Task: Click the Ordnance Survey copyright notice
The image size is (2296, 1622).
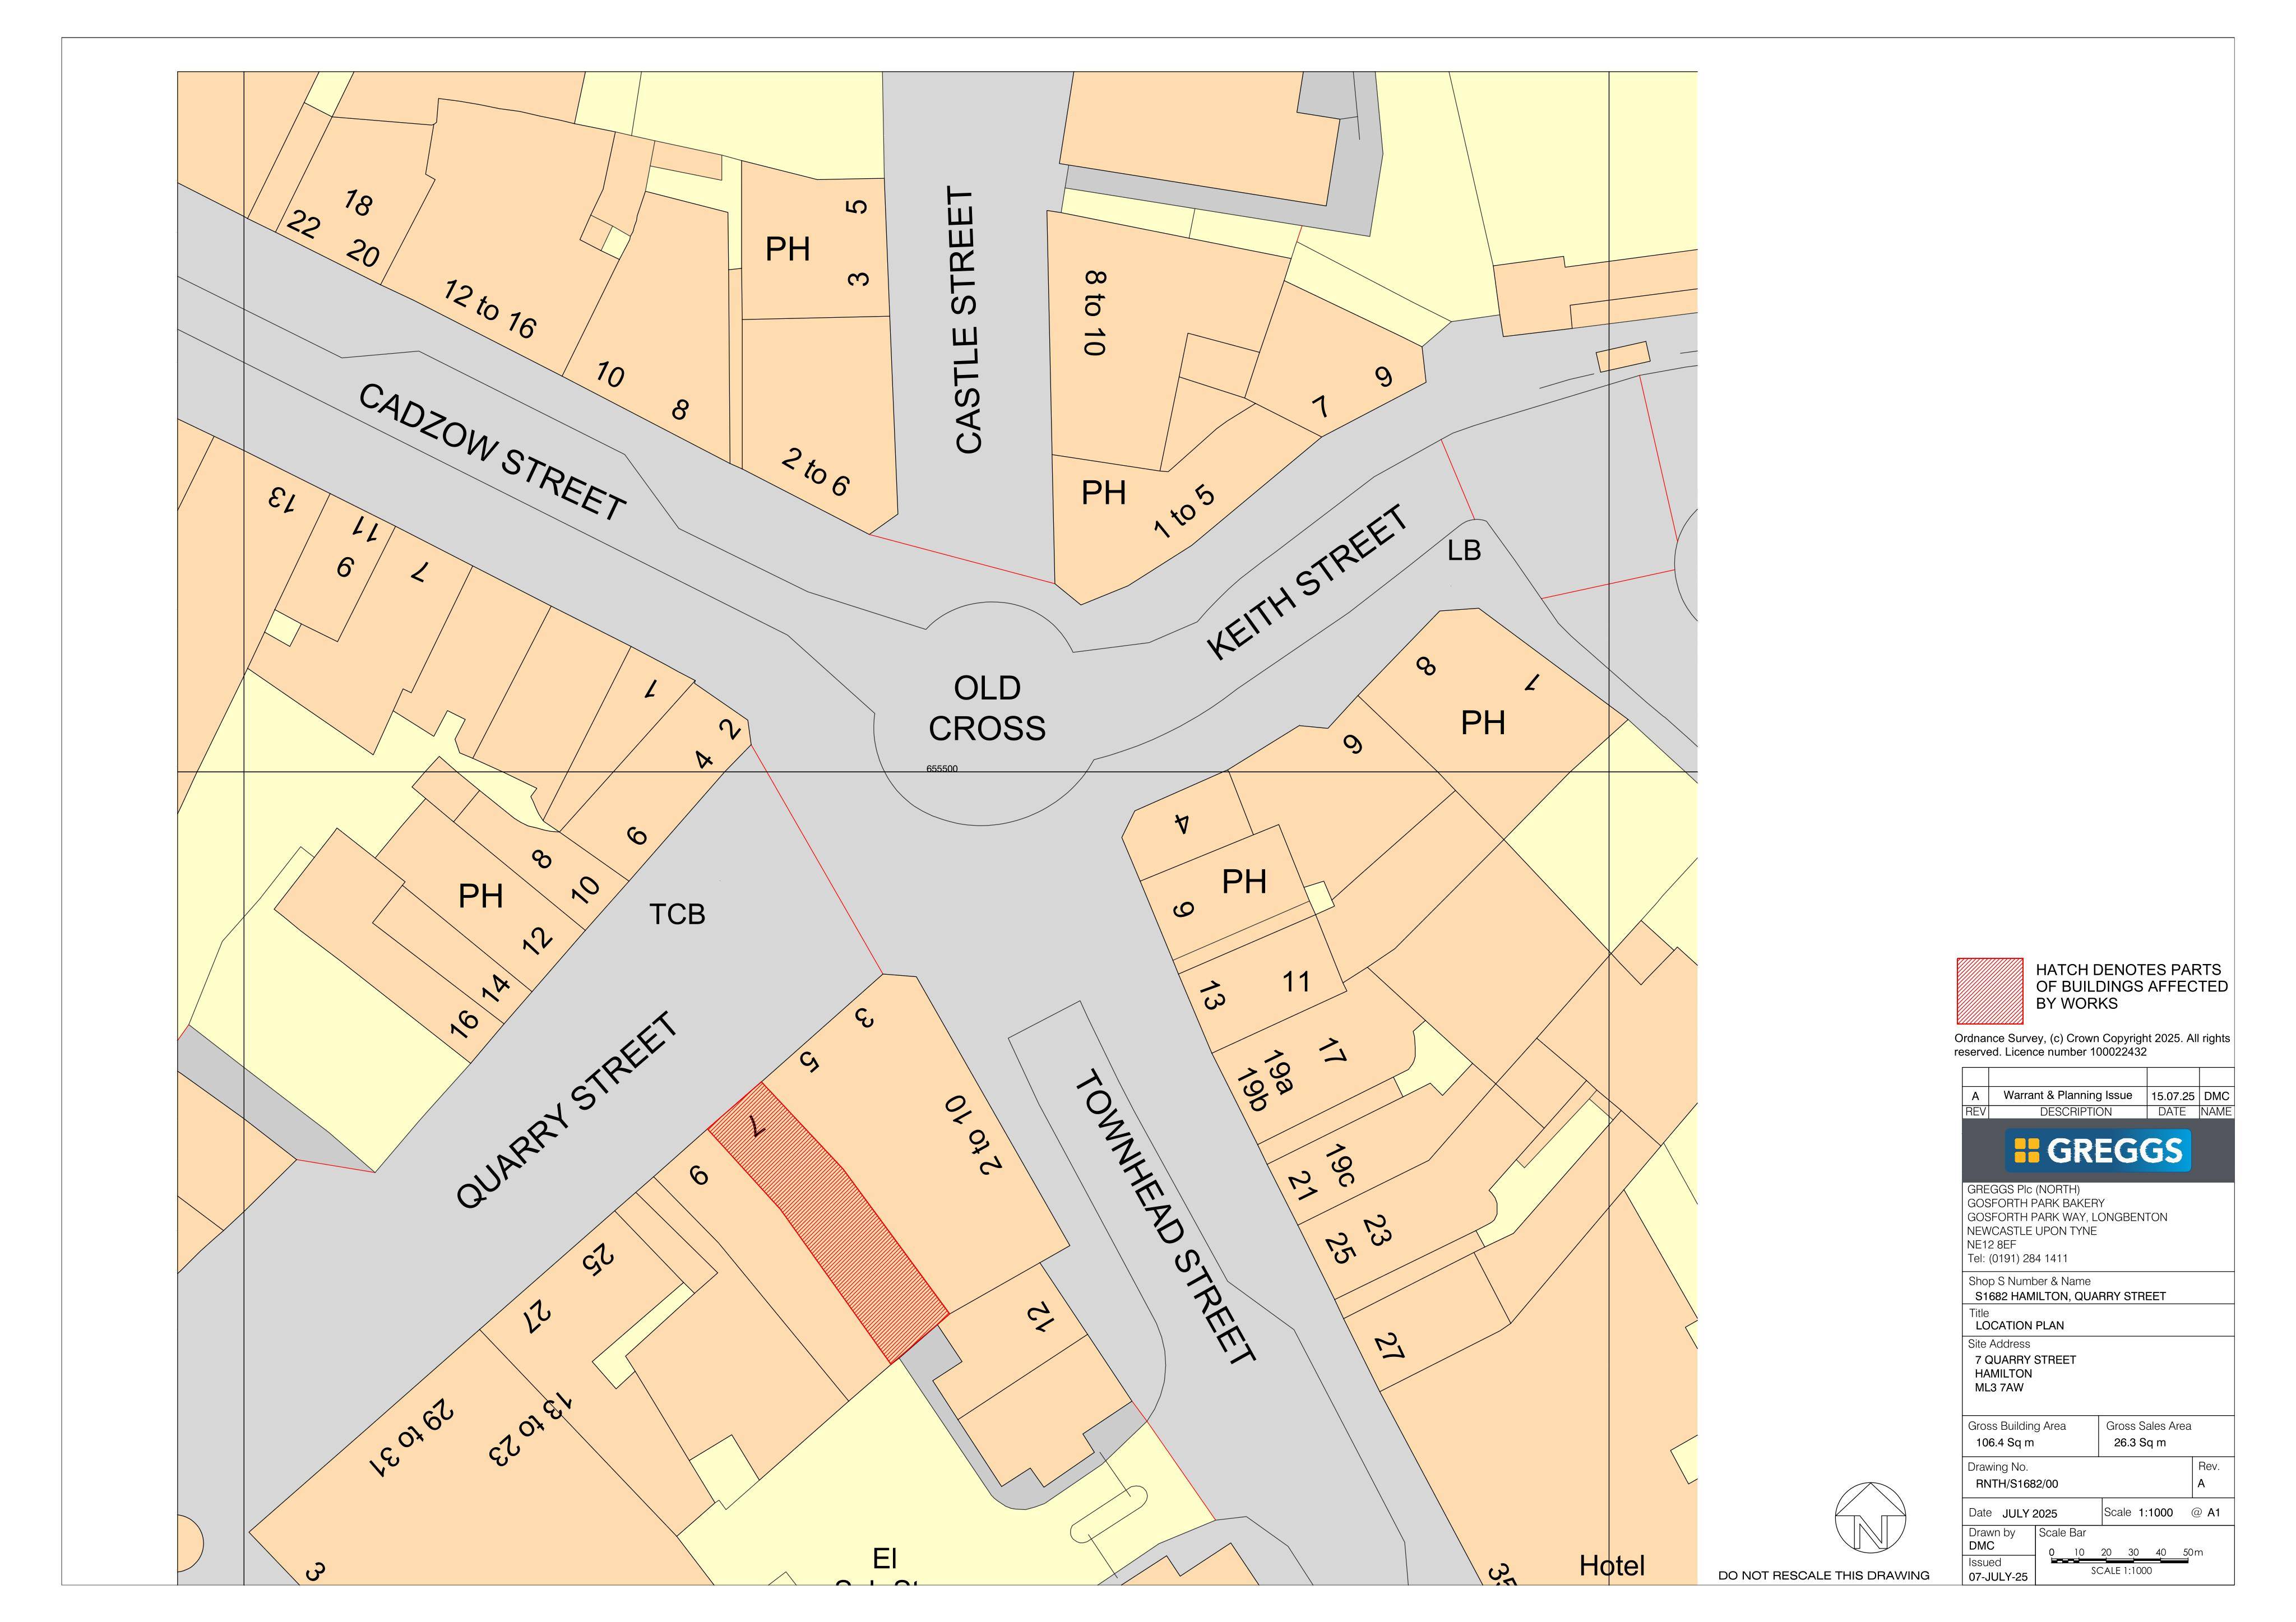Action: pos(2092,1045)
